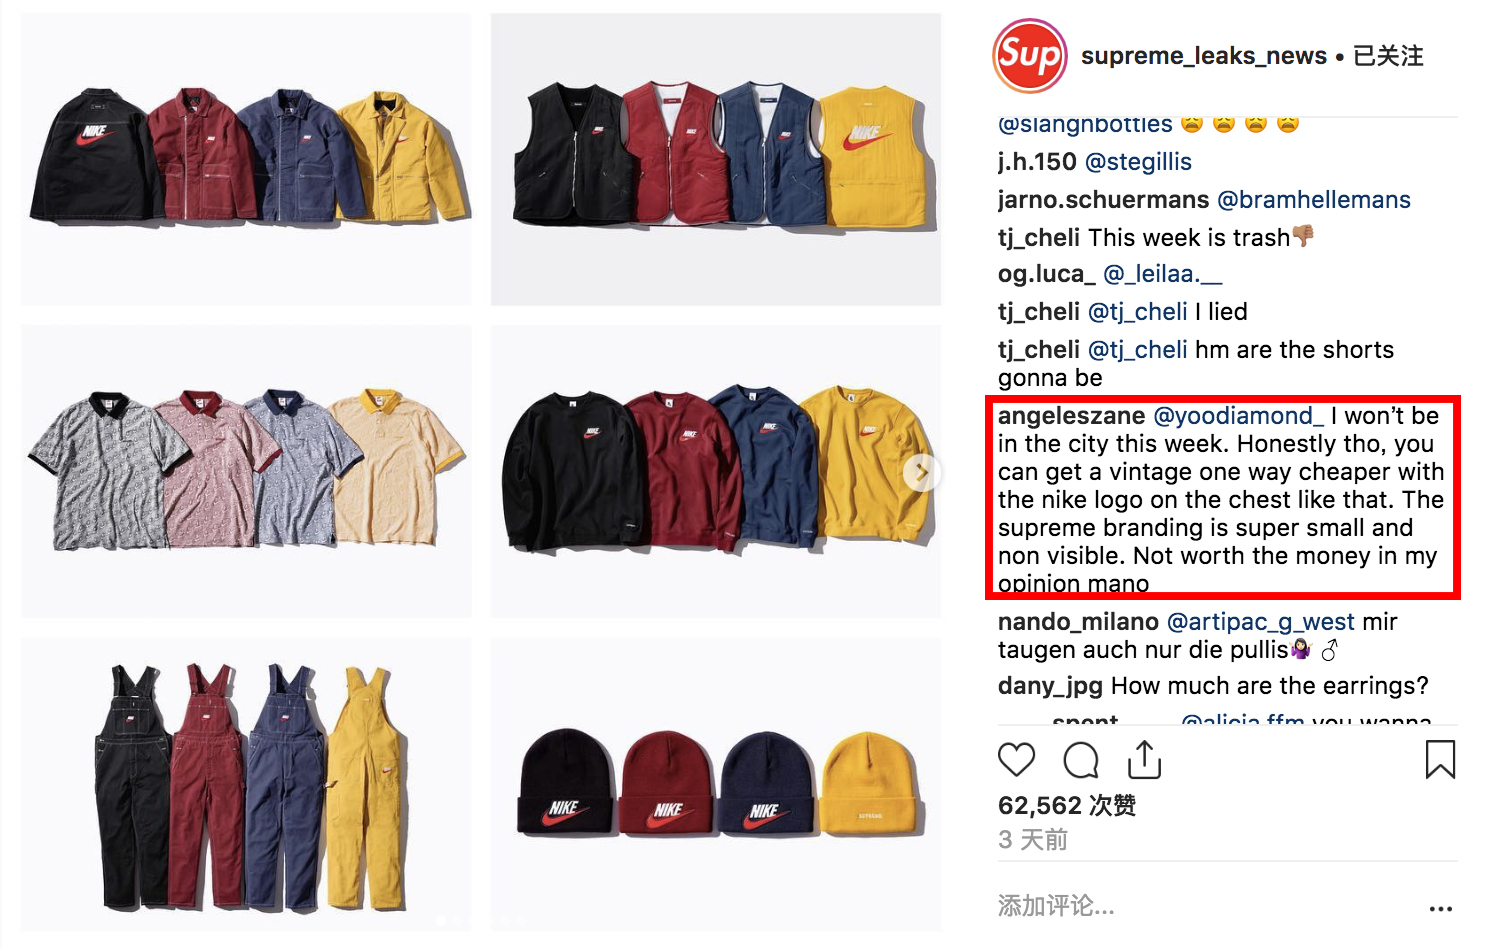Open @artipac_g_west mention
This screenshot has height=948, width=1494.
click(x=1260, y=622)
